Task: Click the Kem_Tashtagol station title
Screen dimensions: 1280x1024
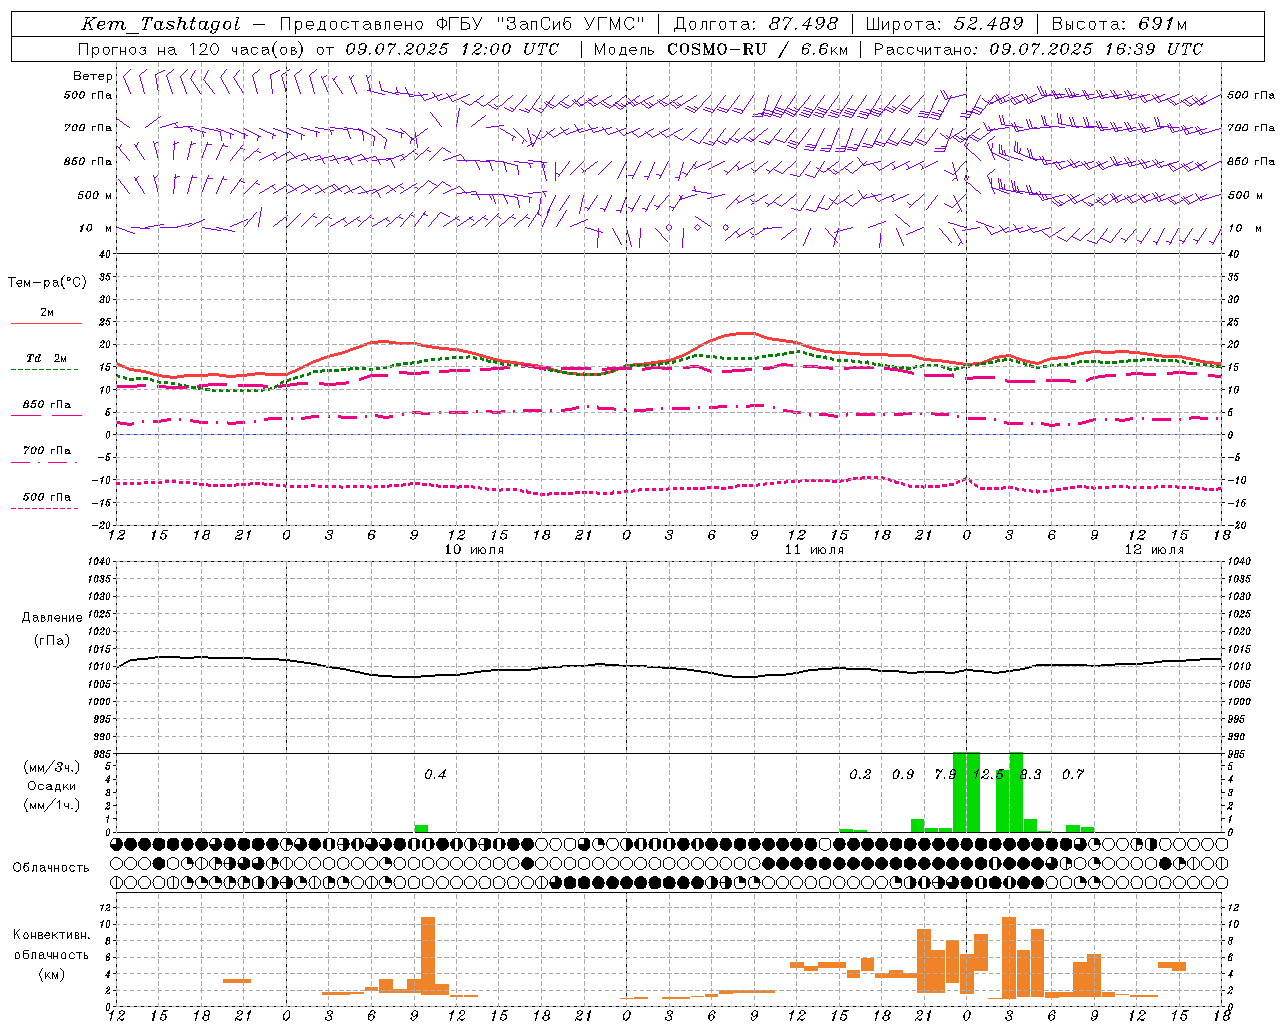Action: (x=161, y=24)
